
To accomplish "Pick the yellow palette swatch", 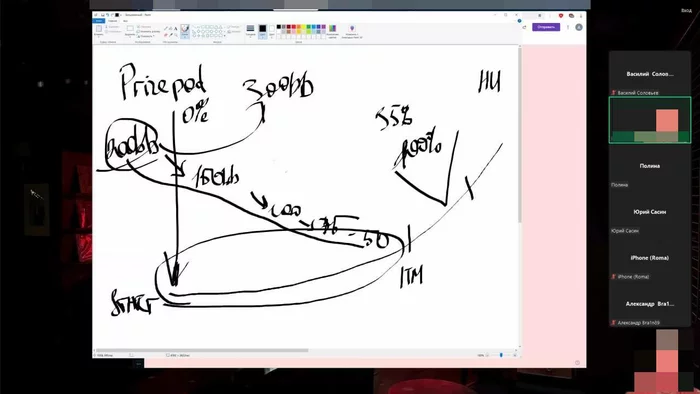I will point(304,27).
